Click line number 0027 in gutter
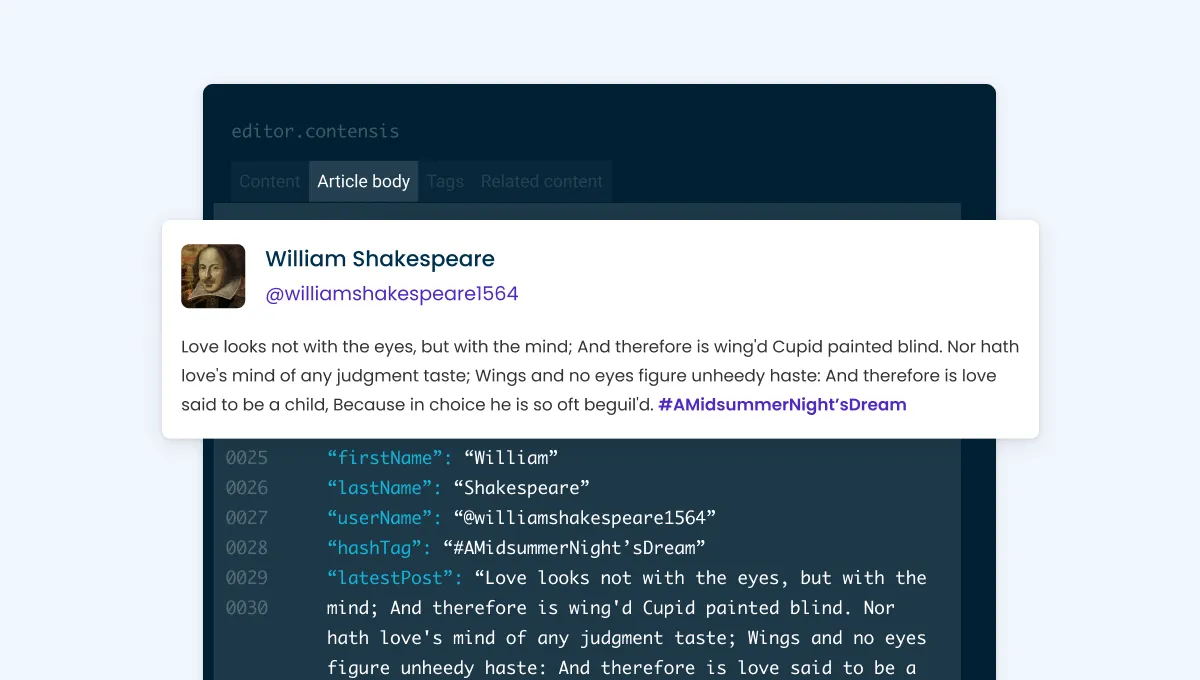Viewport: 1200px width, 680px height. pos(247,518)
